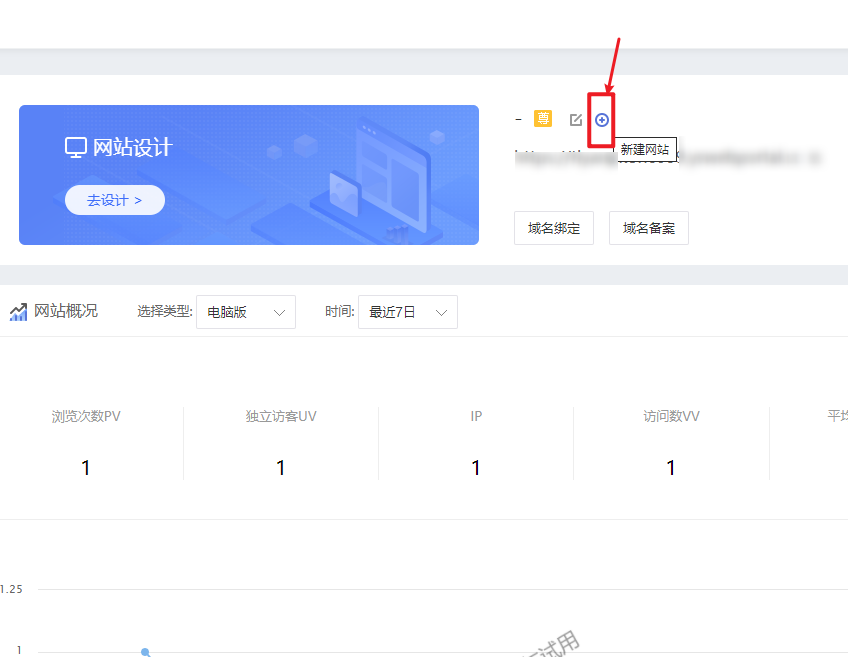Click the 域名绑定 button

554,228
